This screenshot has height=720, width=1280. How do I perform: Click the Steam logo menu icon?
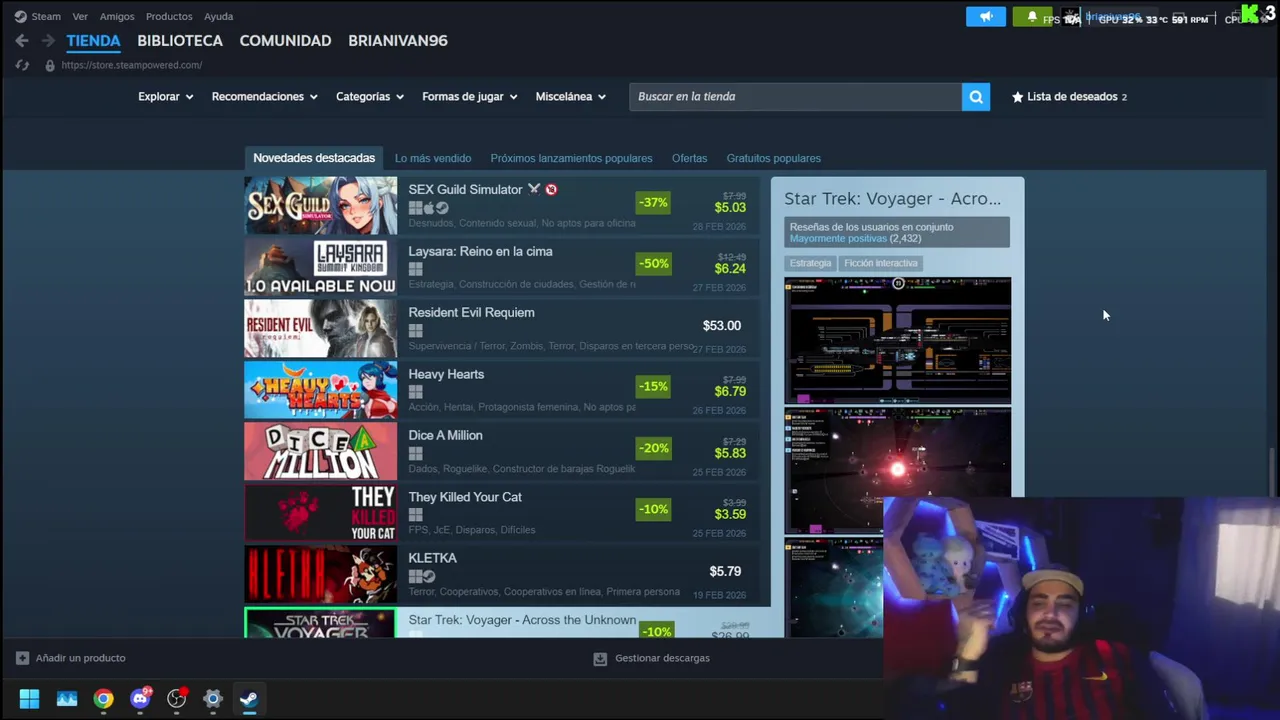click(20, 16)
